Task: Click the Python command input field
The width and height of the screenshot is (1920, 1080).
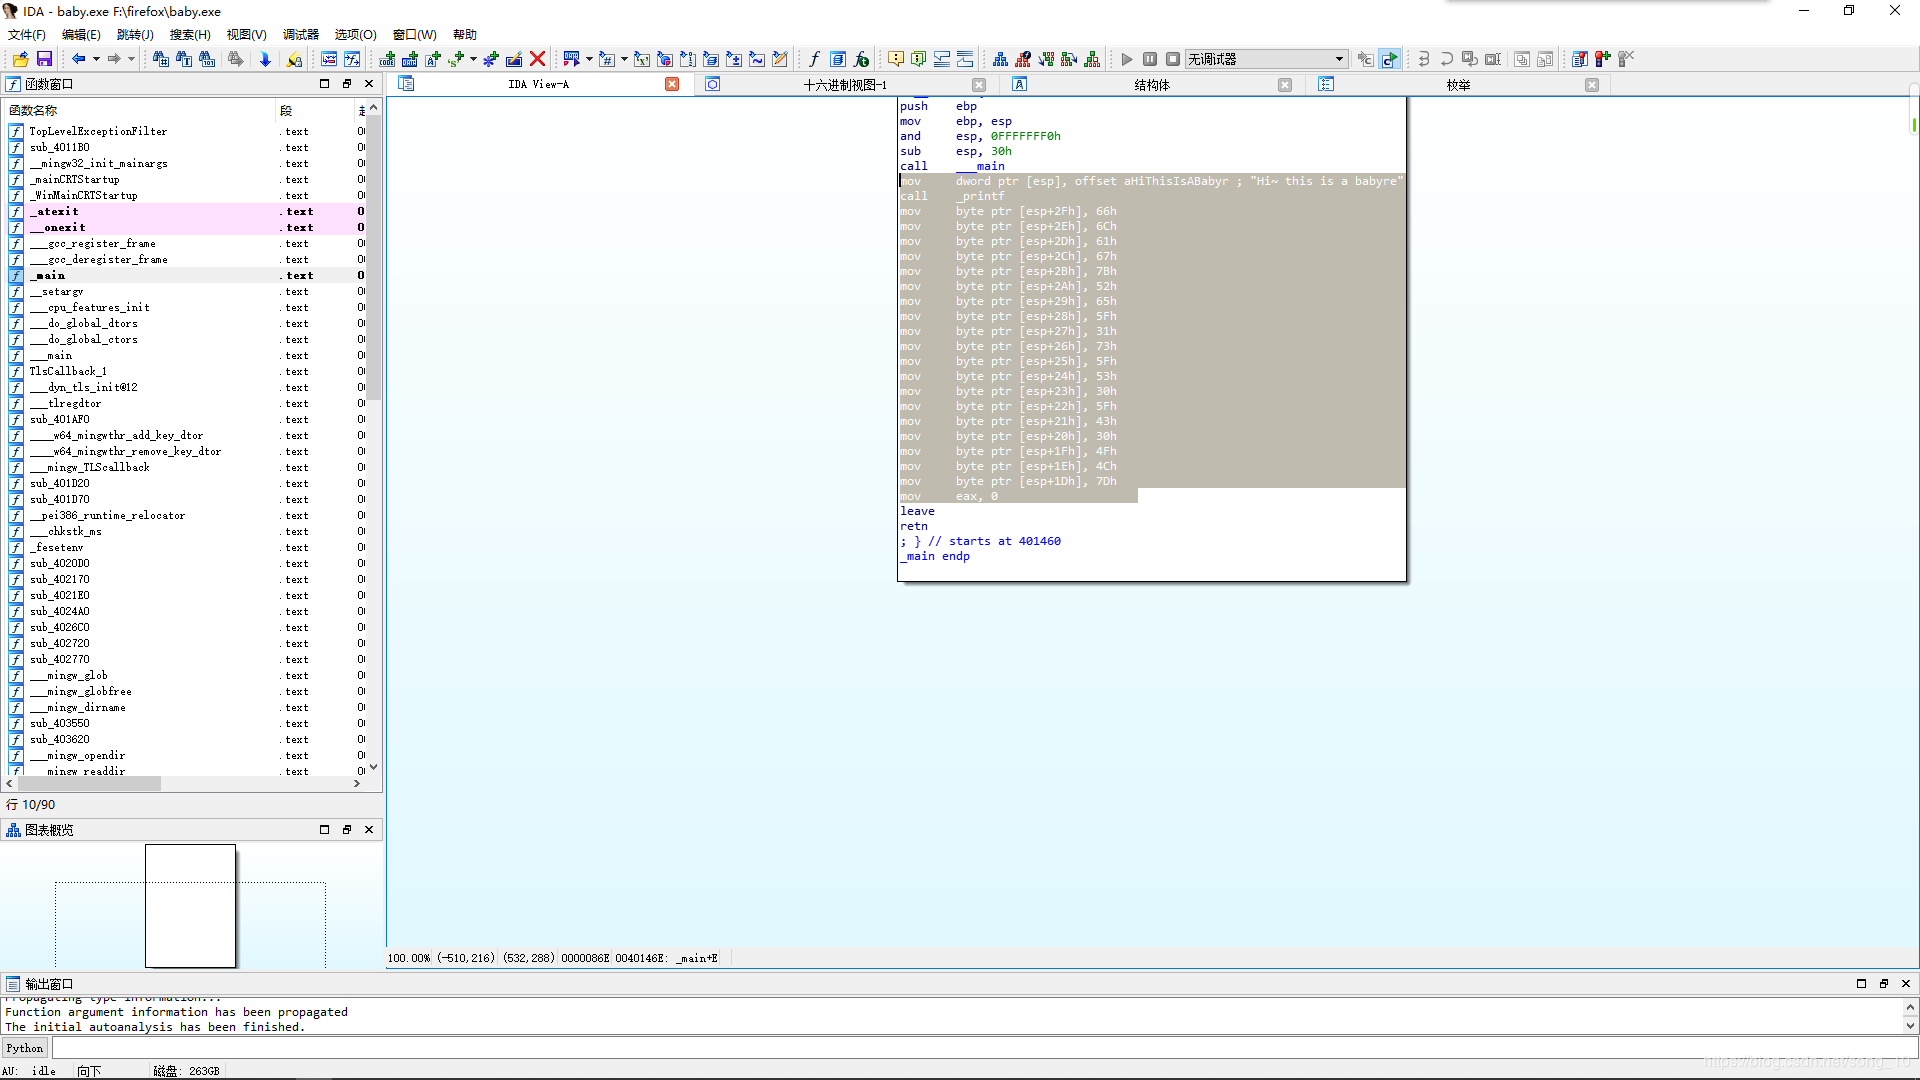Action: point(980,1048)
